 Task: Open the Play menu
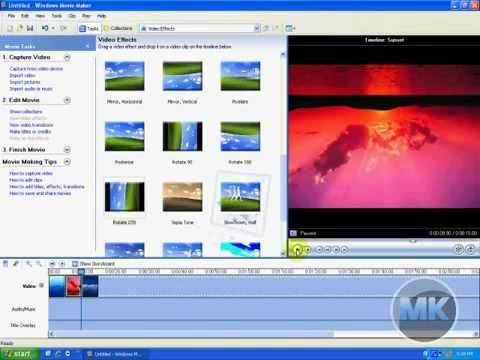pyautogui.click(x=86, y=16)
